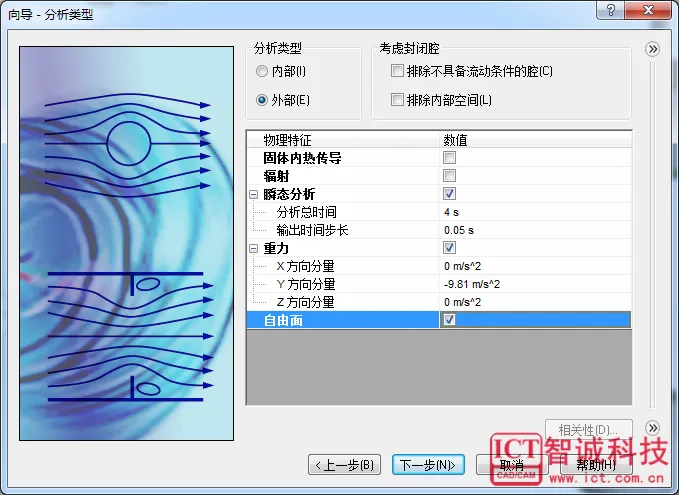Collapse the 重力 tree node
The image size is (679, 495).
pyautogui.click(x=253, y=249)
